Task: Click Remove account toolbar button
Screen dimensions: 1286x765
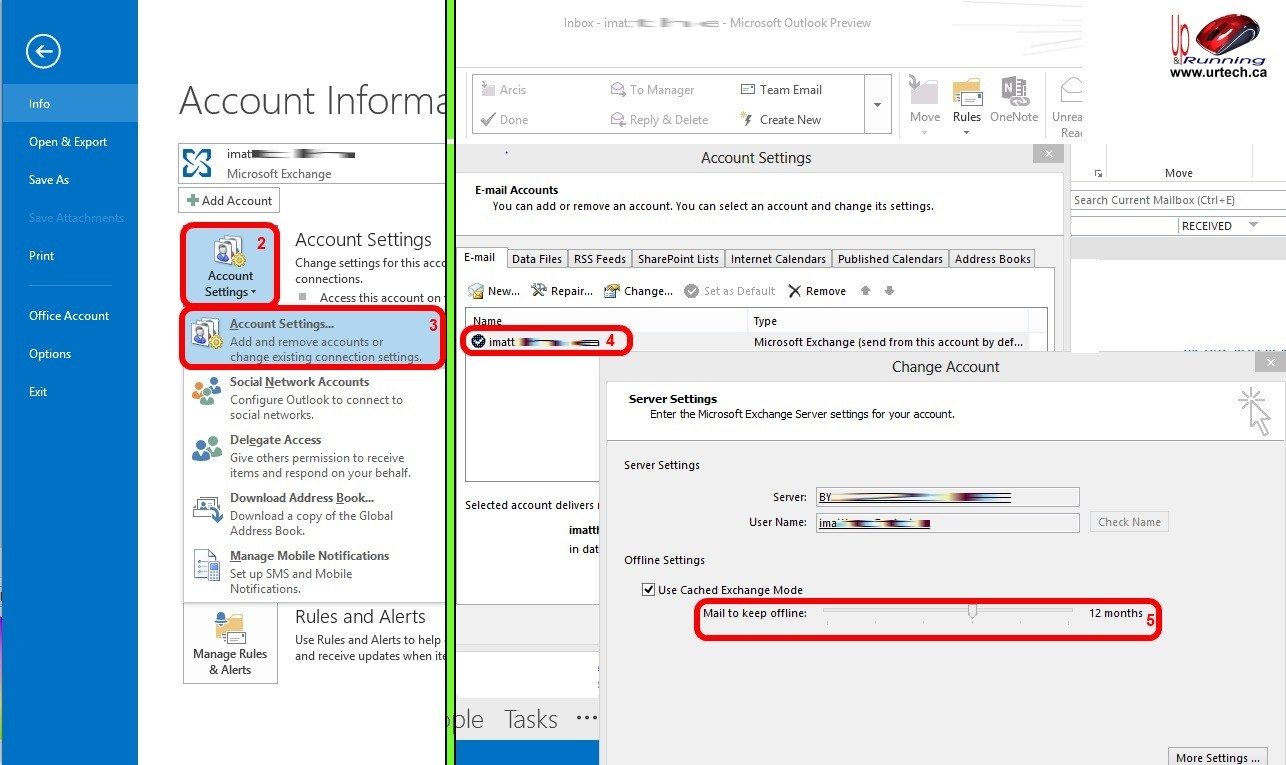Action: click(x=816, y=291)
